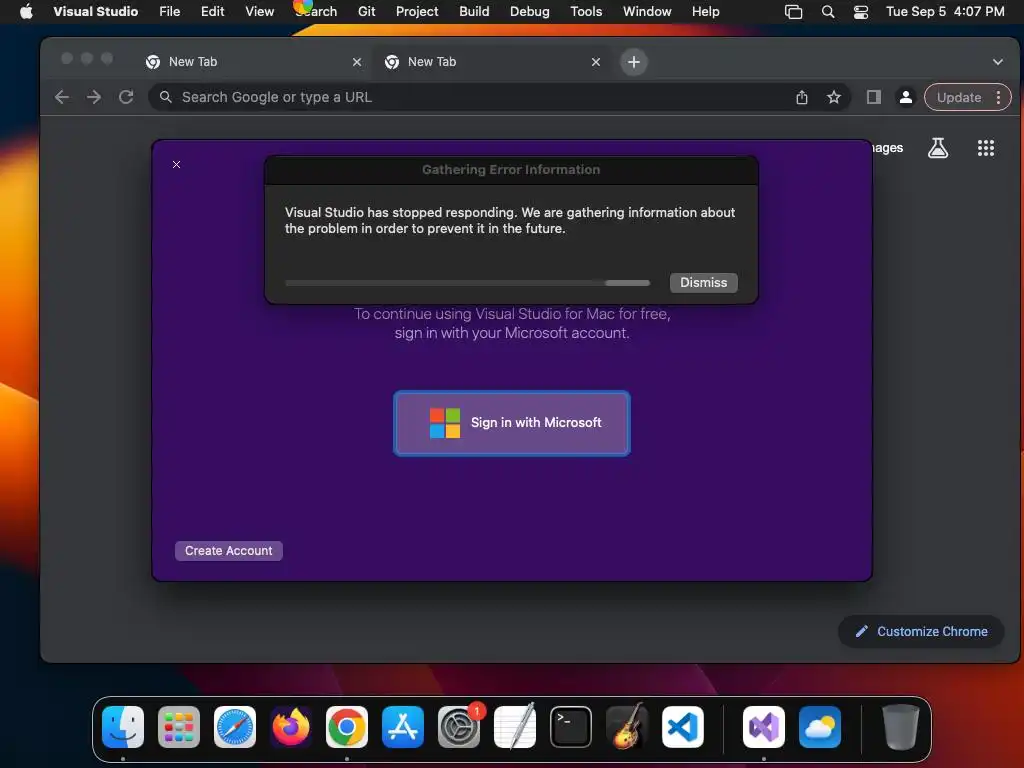The image size is (1024, 768).
Task: Go back in Chrome
Action: pos(62,97)
